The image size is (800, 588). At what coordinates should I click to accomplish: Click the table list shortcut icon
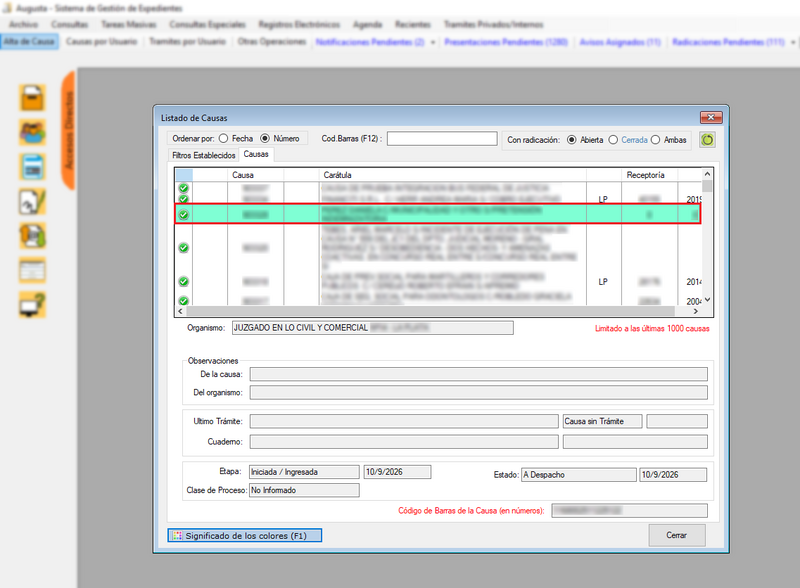click(32, 271)
